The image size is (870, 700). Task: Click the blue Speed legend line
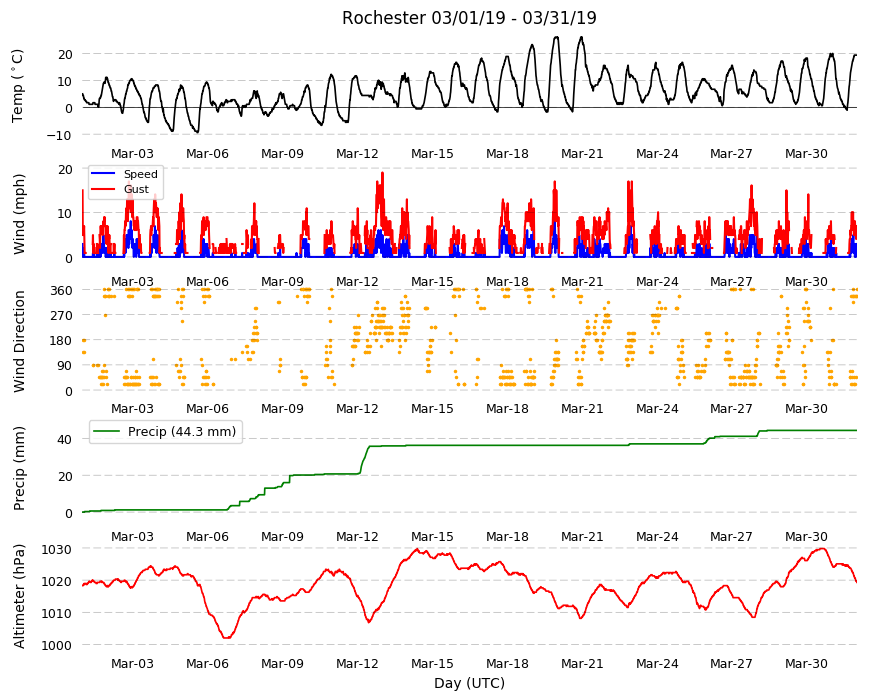pyautogui.click(x=103, y=174)
